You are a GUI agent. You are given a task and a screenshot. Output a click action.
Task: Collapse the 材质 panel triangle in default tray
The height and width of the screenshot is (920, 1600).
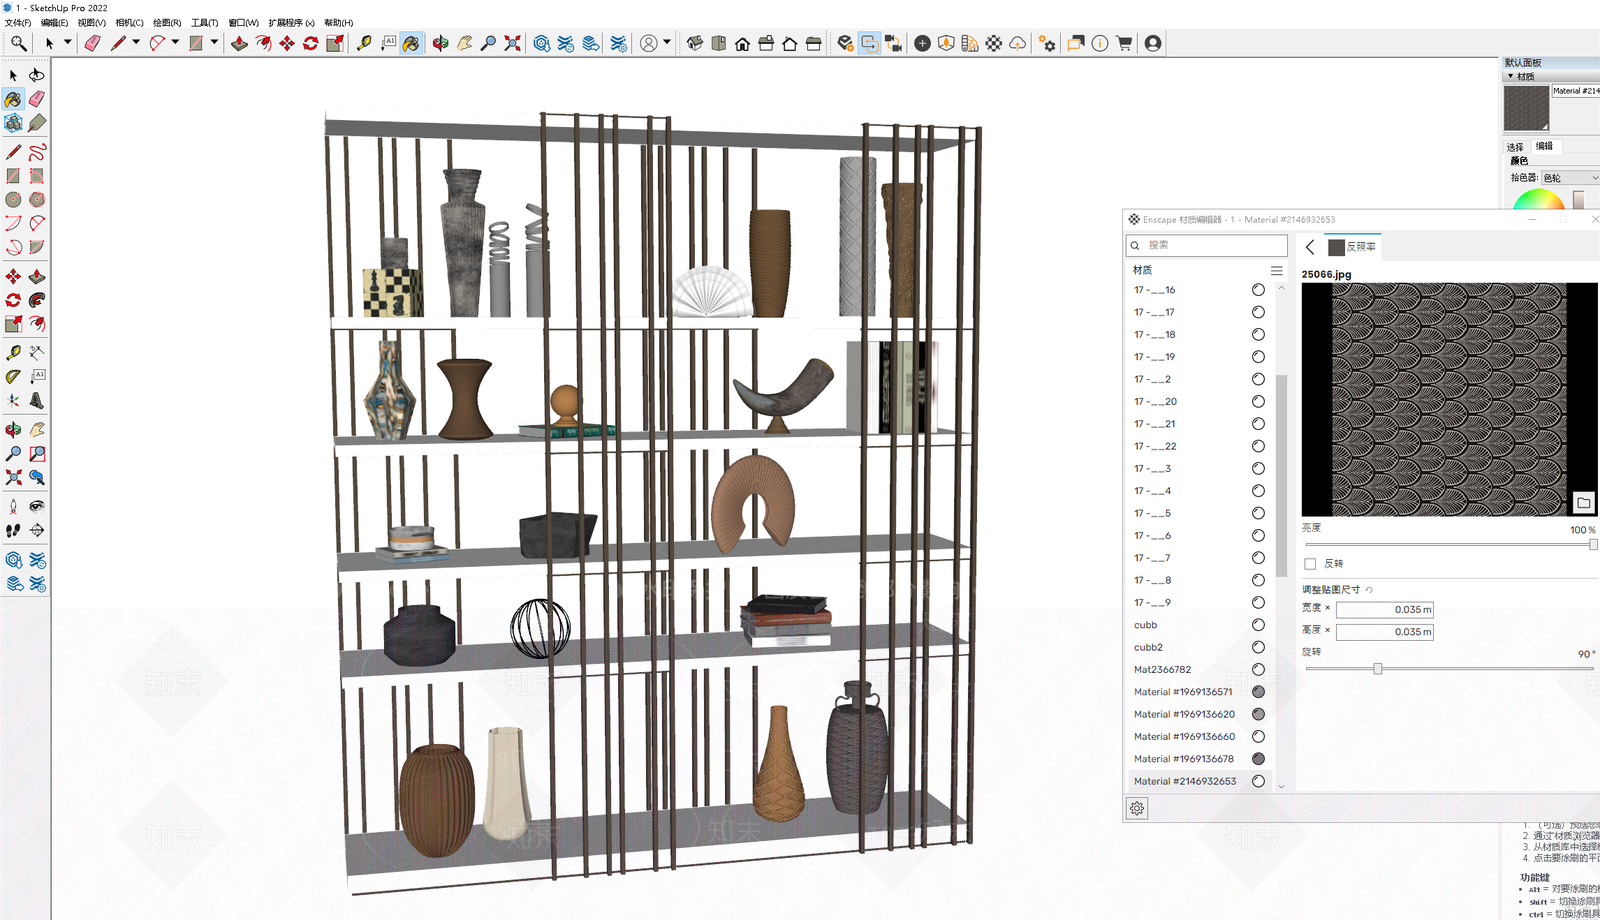pos(1510,76)
